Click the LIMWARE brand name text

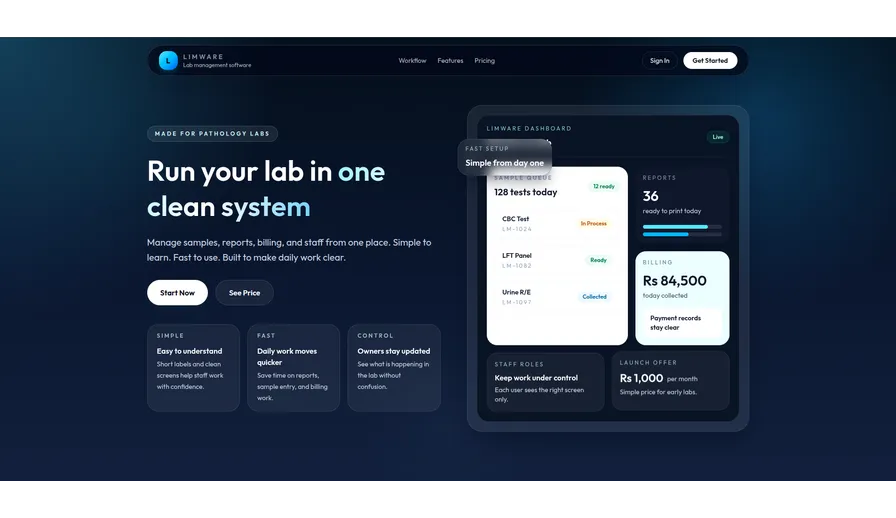point(203,57)
